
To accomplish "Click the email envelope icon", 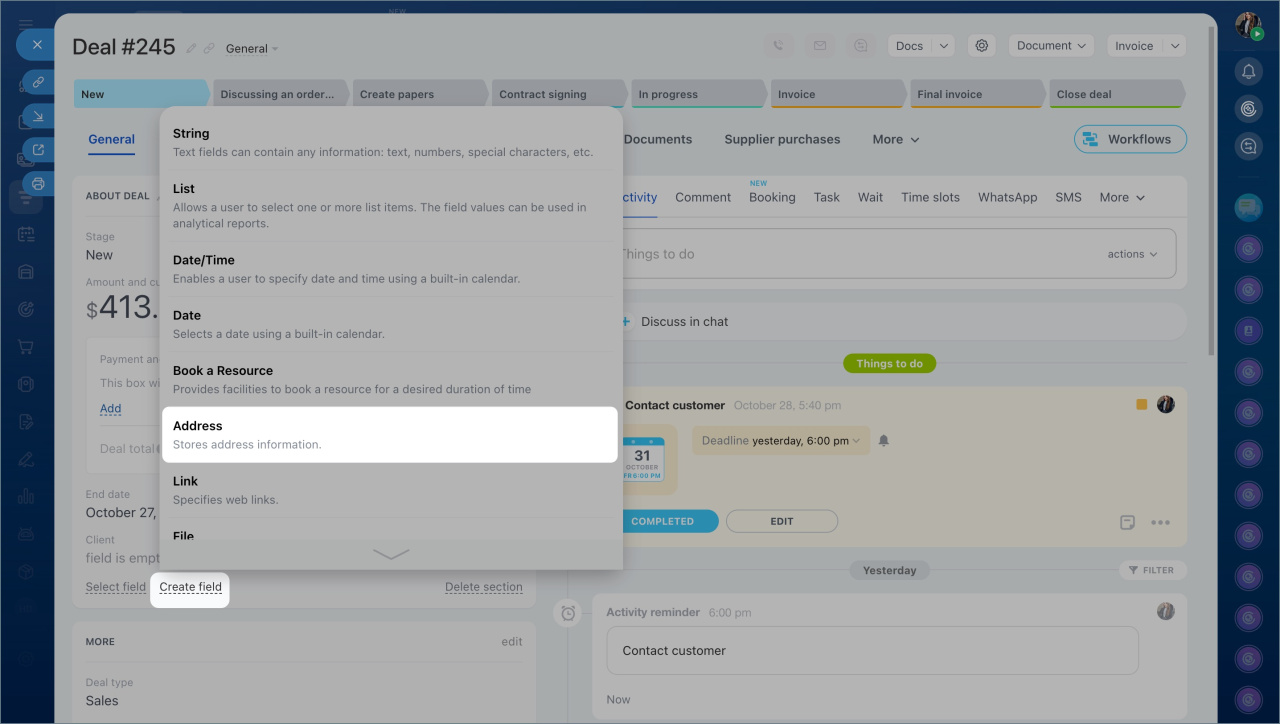I will click(x=819, y=46).
